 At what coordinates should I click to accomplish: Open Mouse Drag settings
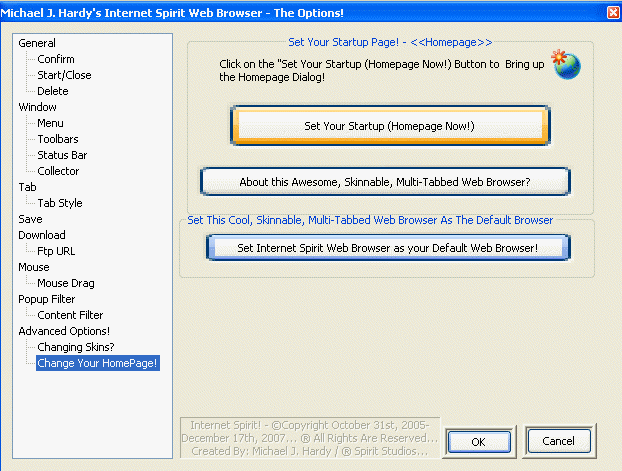[x=66, y=283]
